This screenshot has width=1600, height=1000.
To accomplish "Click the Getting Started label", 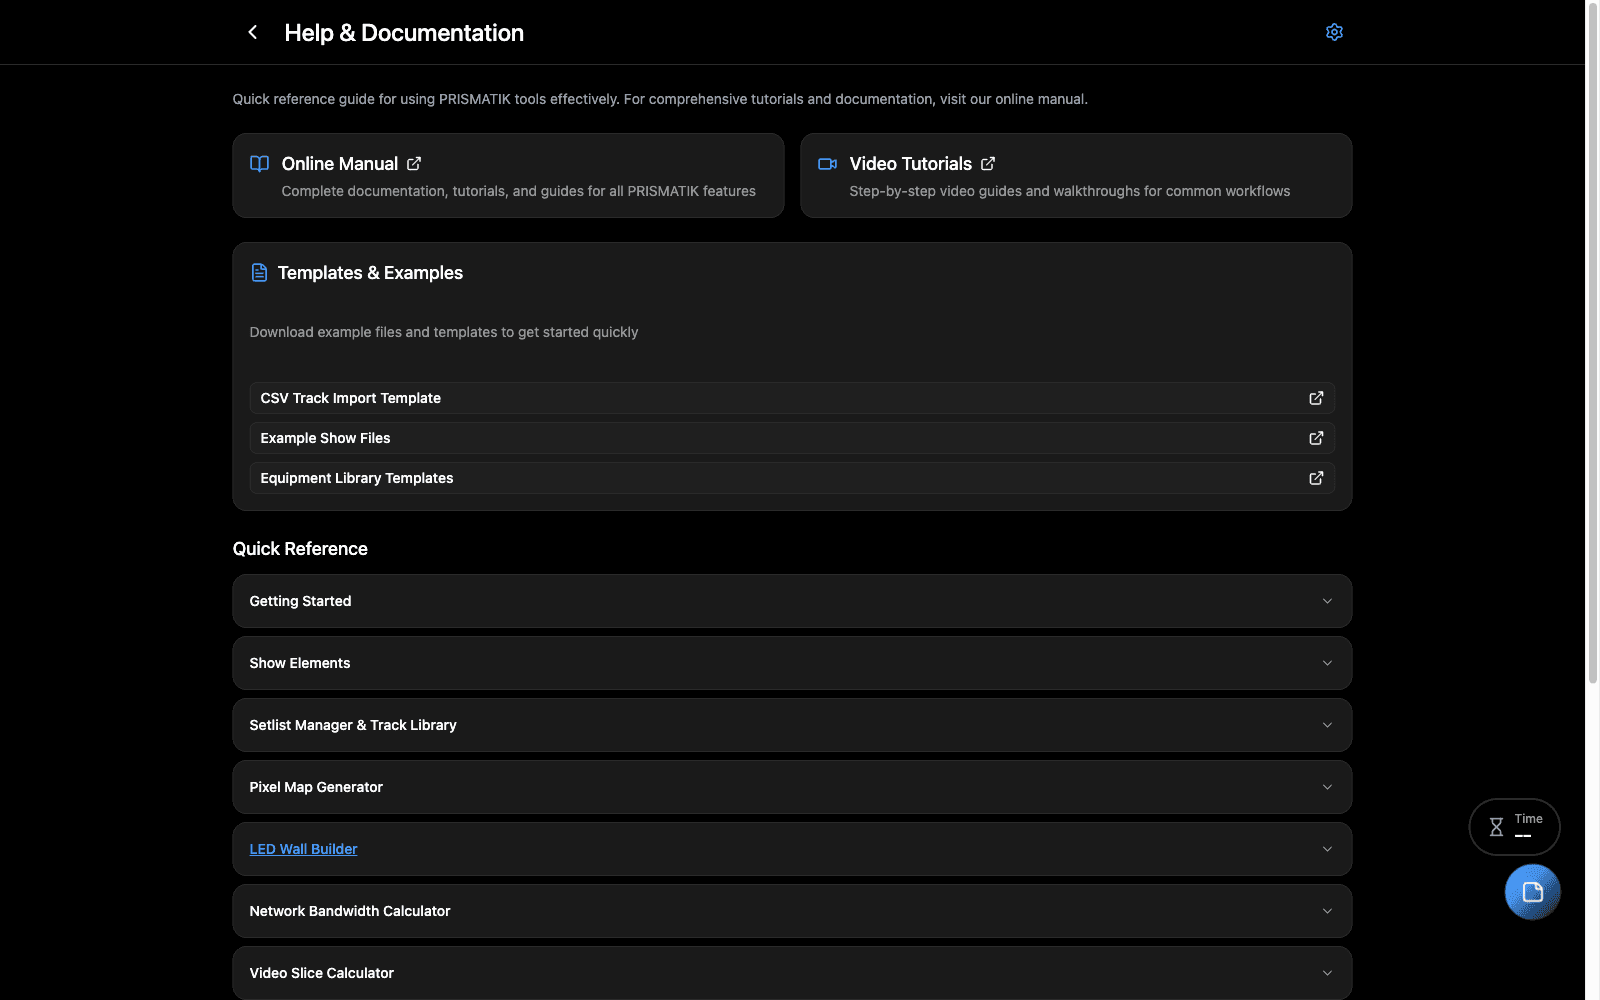I will (x=300, y=601).
